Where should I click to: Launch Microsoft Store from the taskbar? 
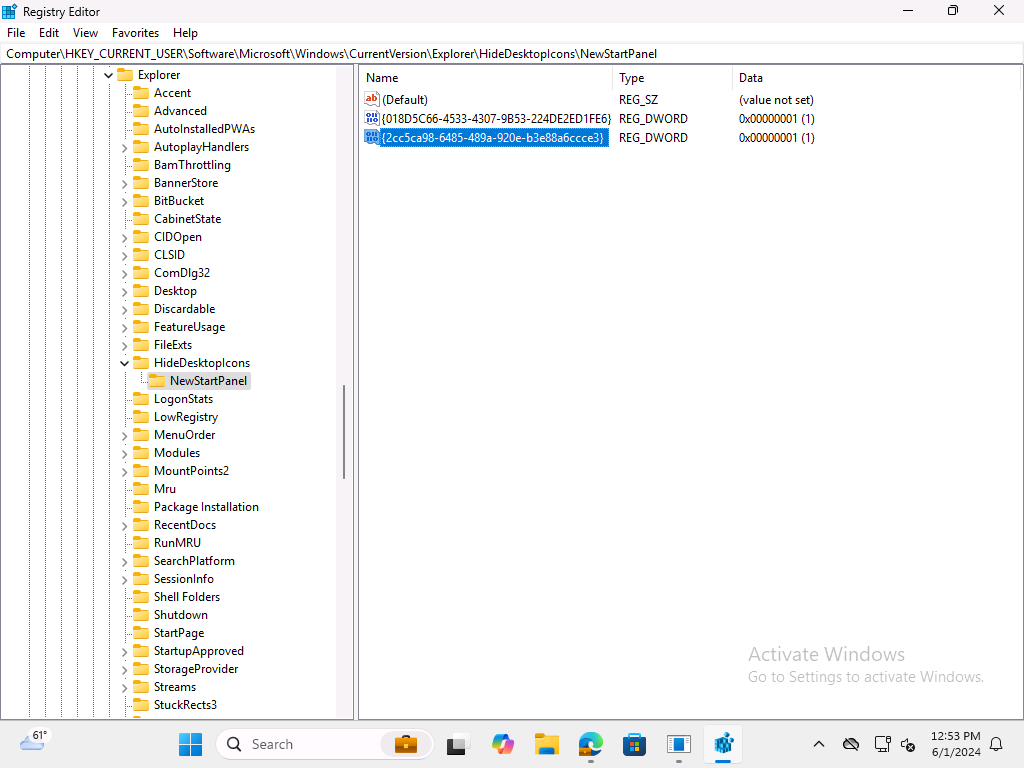tap(634, 744)
